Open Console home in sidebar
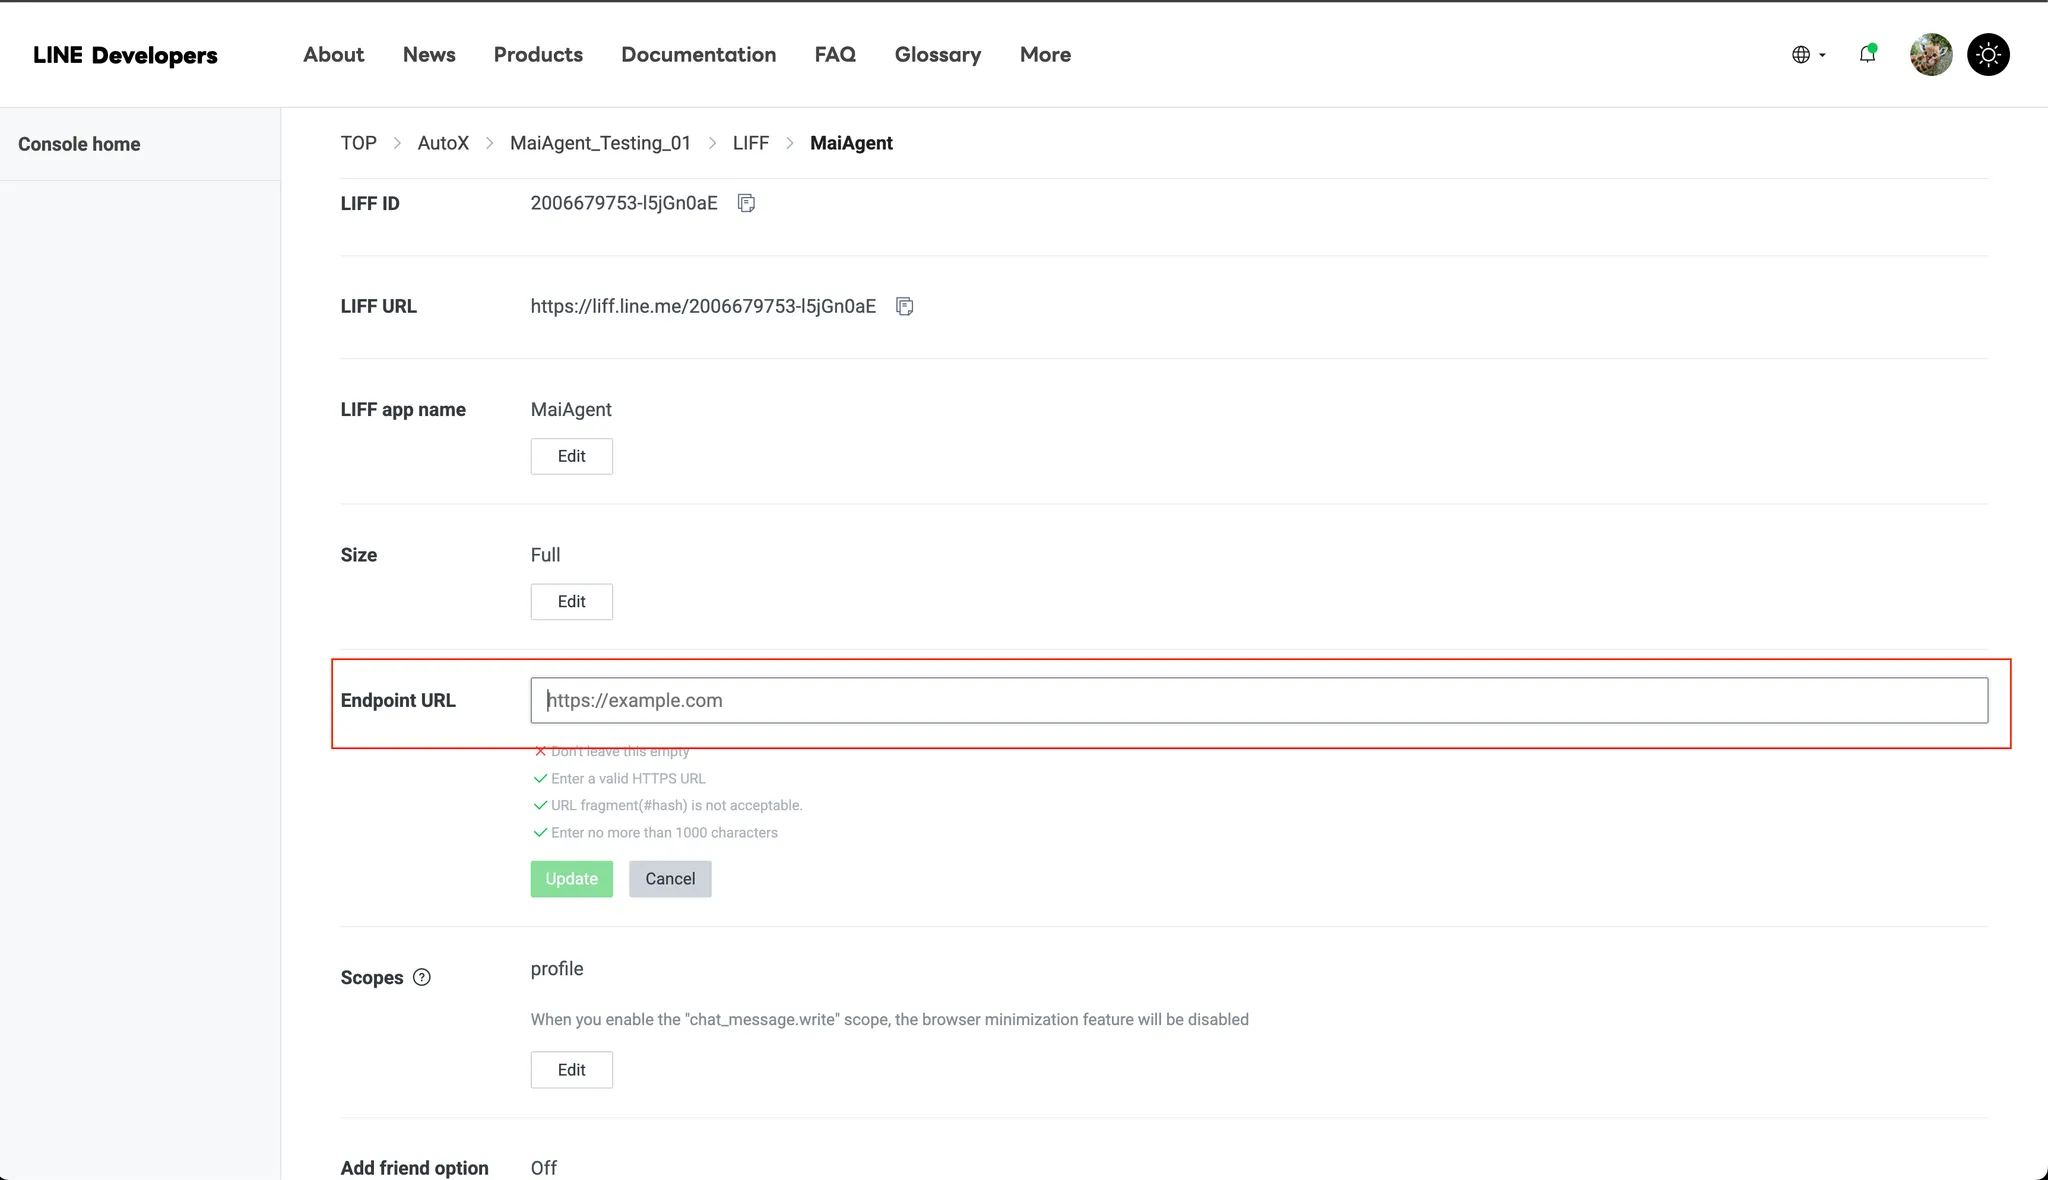The height and width of the screenshot is (1180, 2048). (x=79, y=144)
